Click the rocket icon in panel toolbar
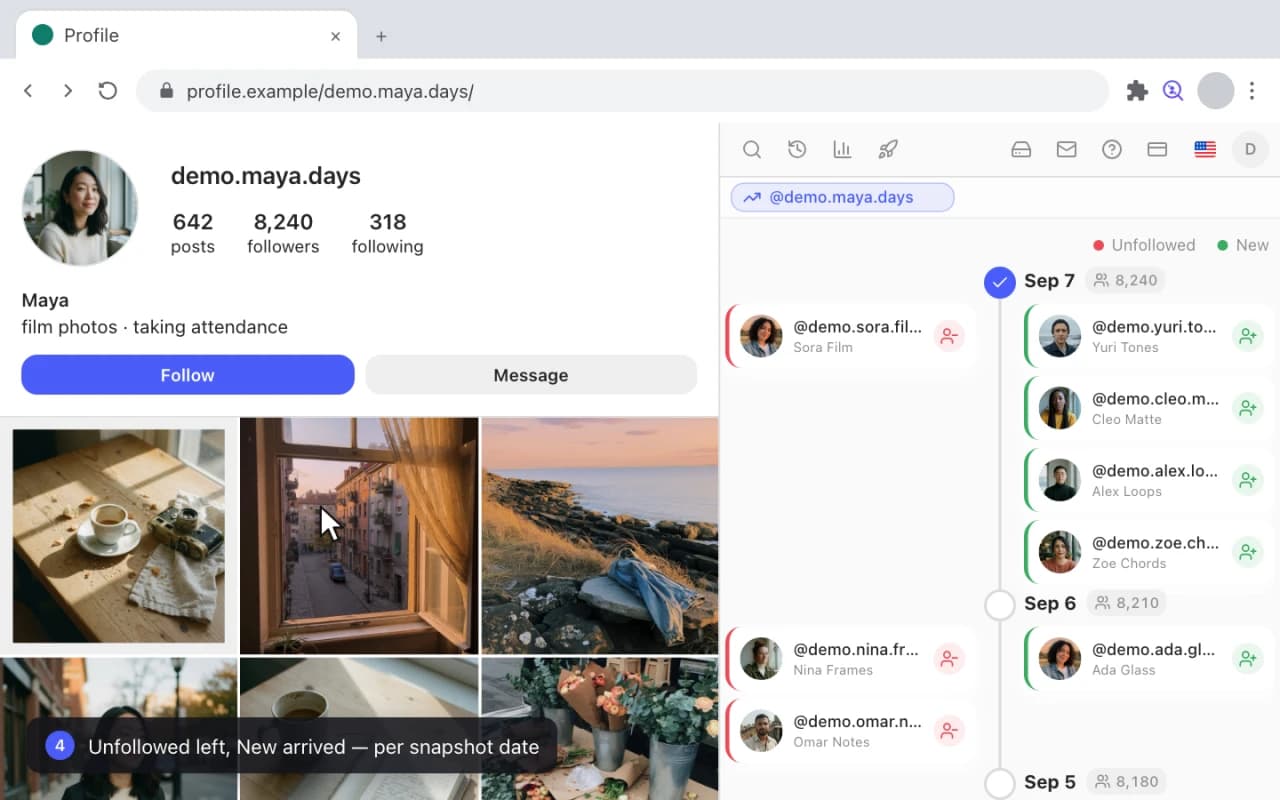Image resolution: width=1280 pixels, height=800 pixels. tap(888, 150)
